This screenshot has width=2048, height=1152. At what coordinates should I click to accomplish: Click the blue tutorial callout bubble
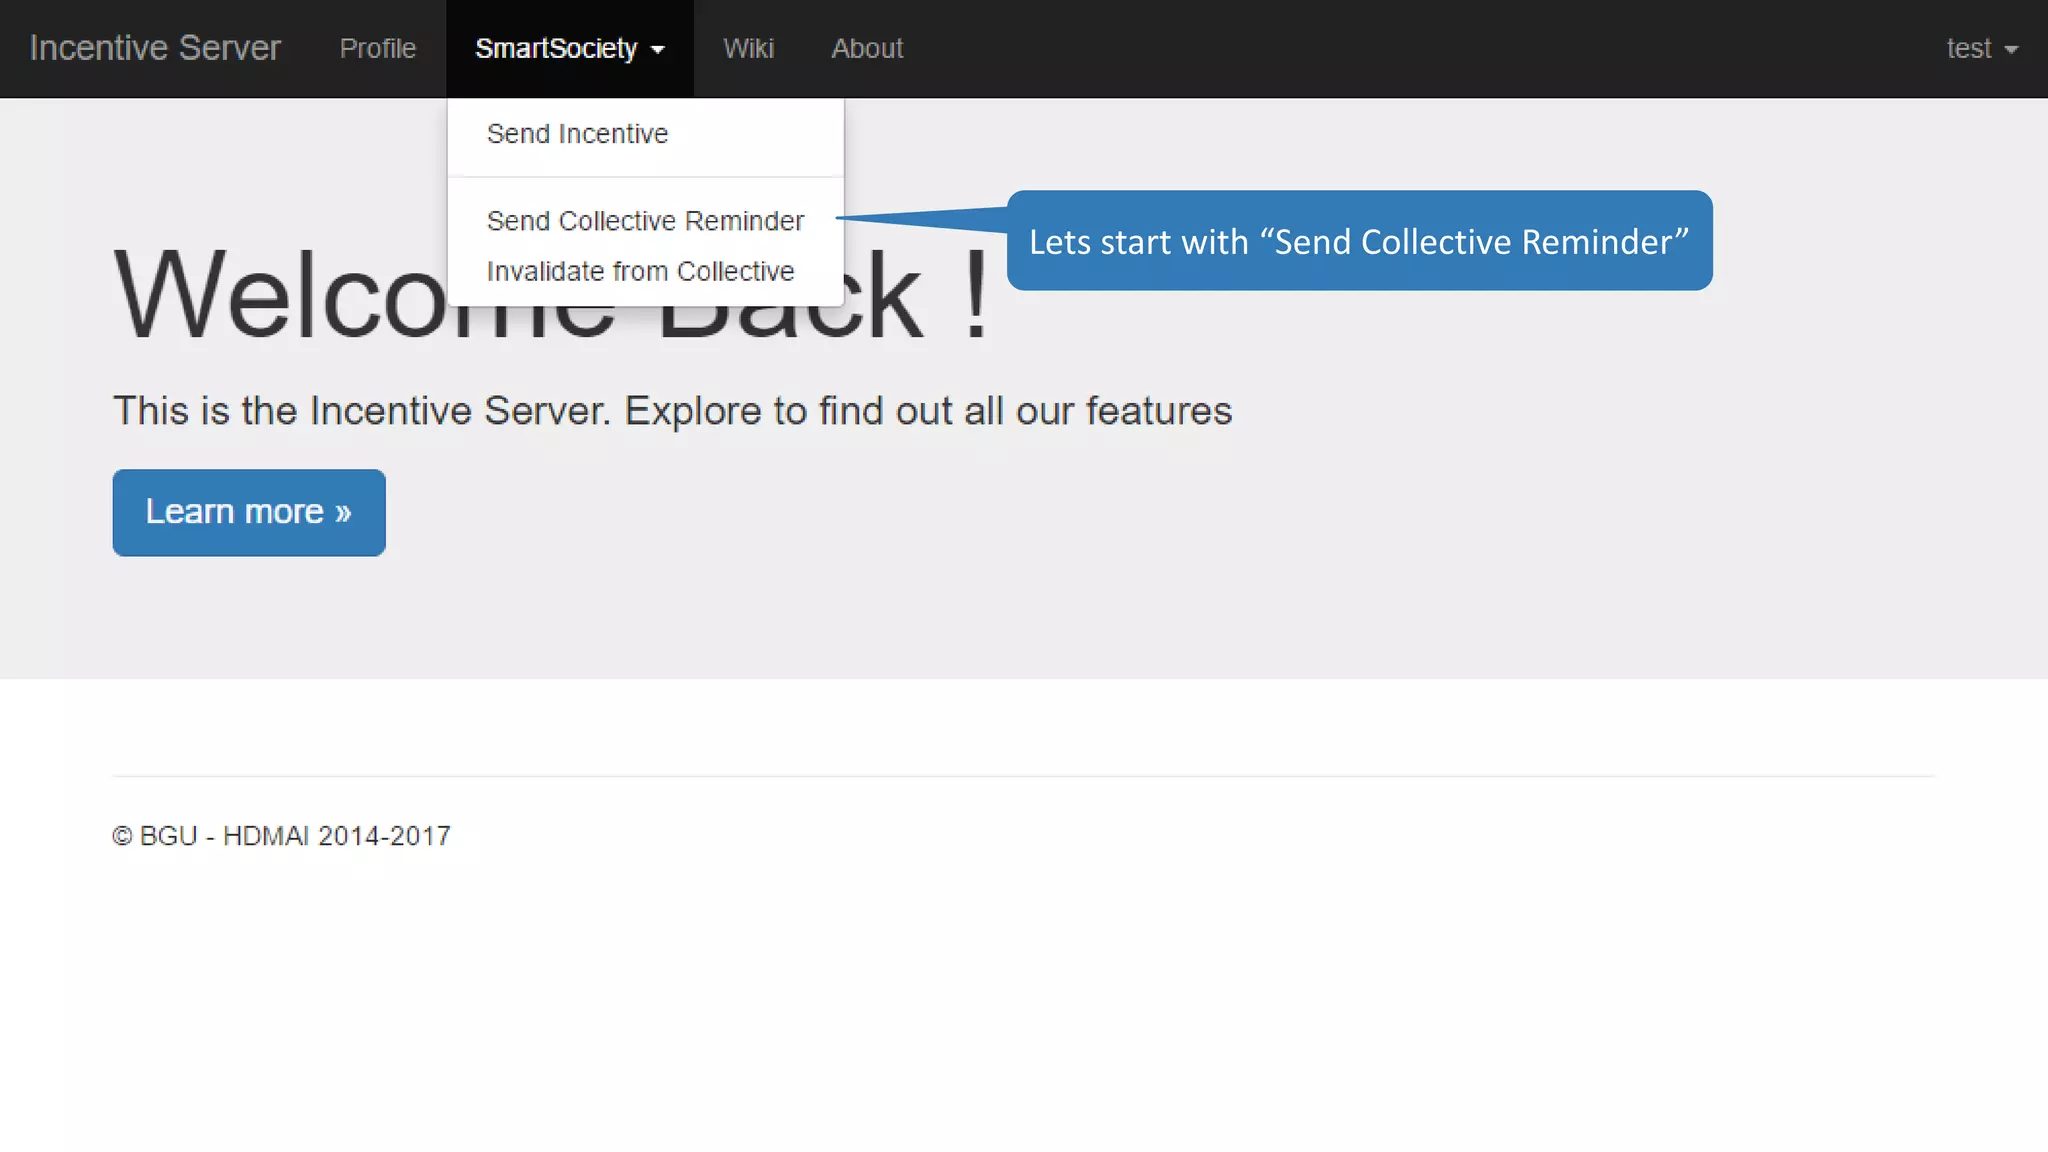click(x=1359, y=241)
